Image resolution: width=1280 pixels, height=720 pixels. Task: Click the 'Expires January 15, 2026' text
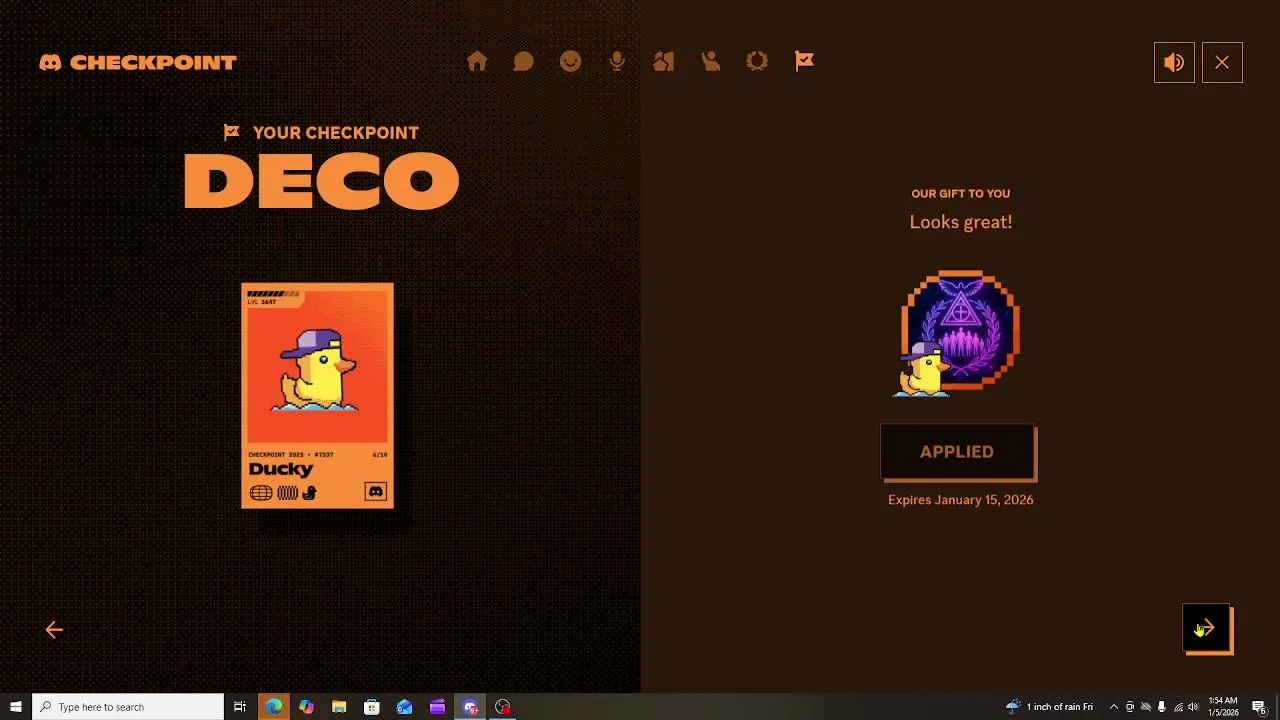pos(960,500)
